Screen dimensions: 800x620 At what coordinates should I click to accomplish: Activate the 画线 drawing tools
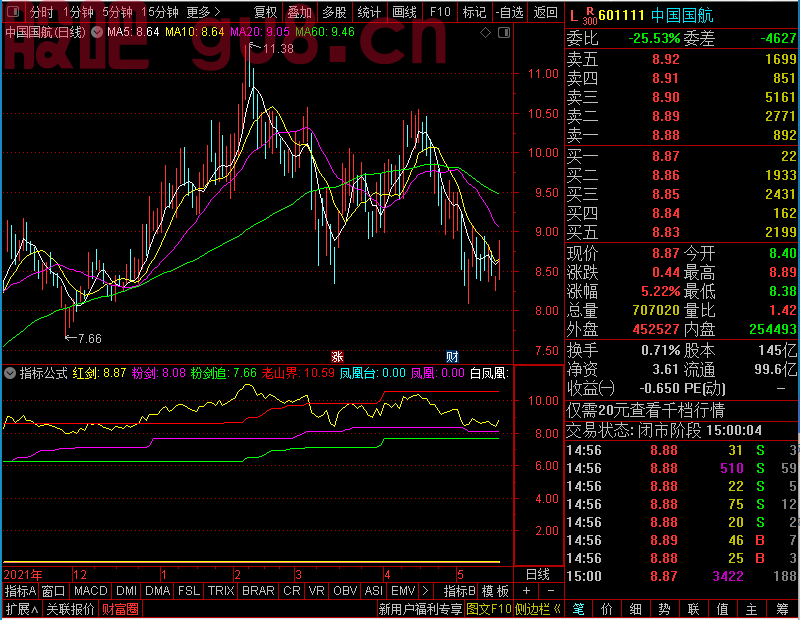click(x=404, y=12)
